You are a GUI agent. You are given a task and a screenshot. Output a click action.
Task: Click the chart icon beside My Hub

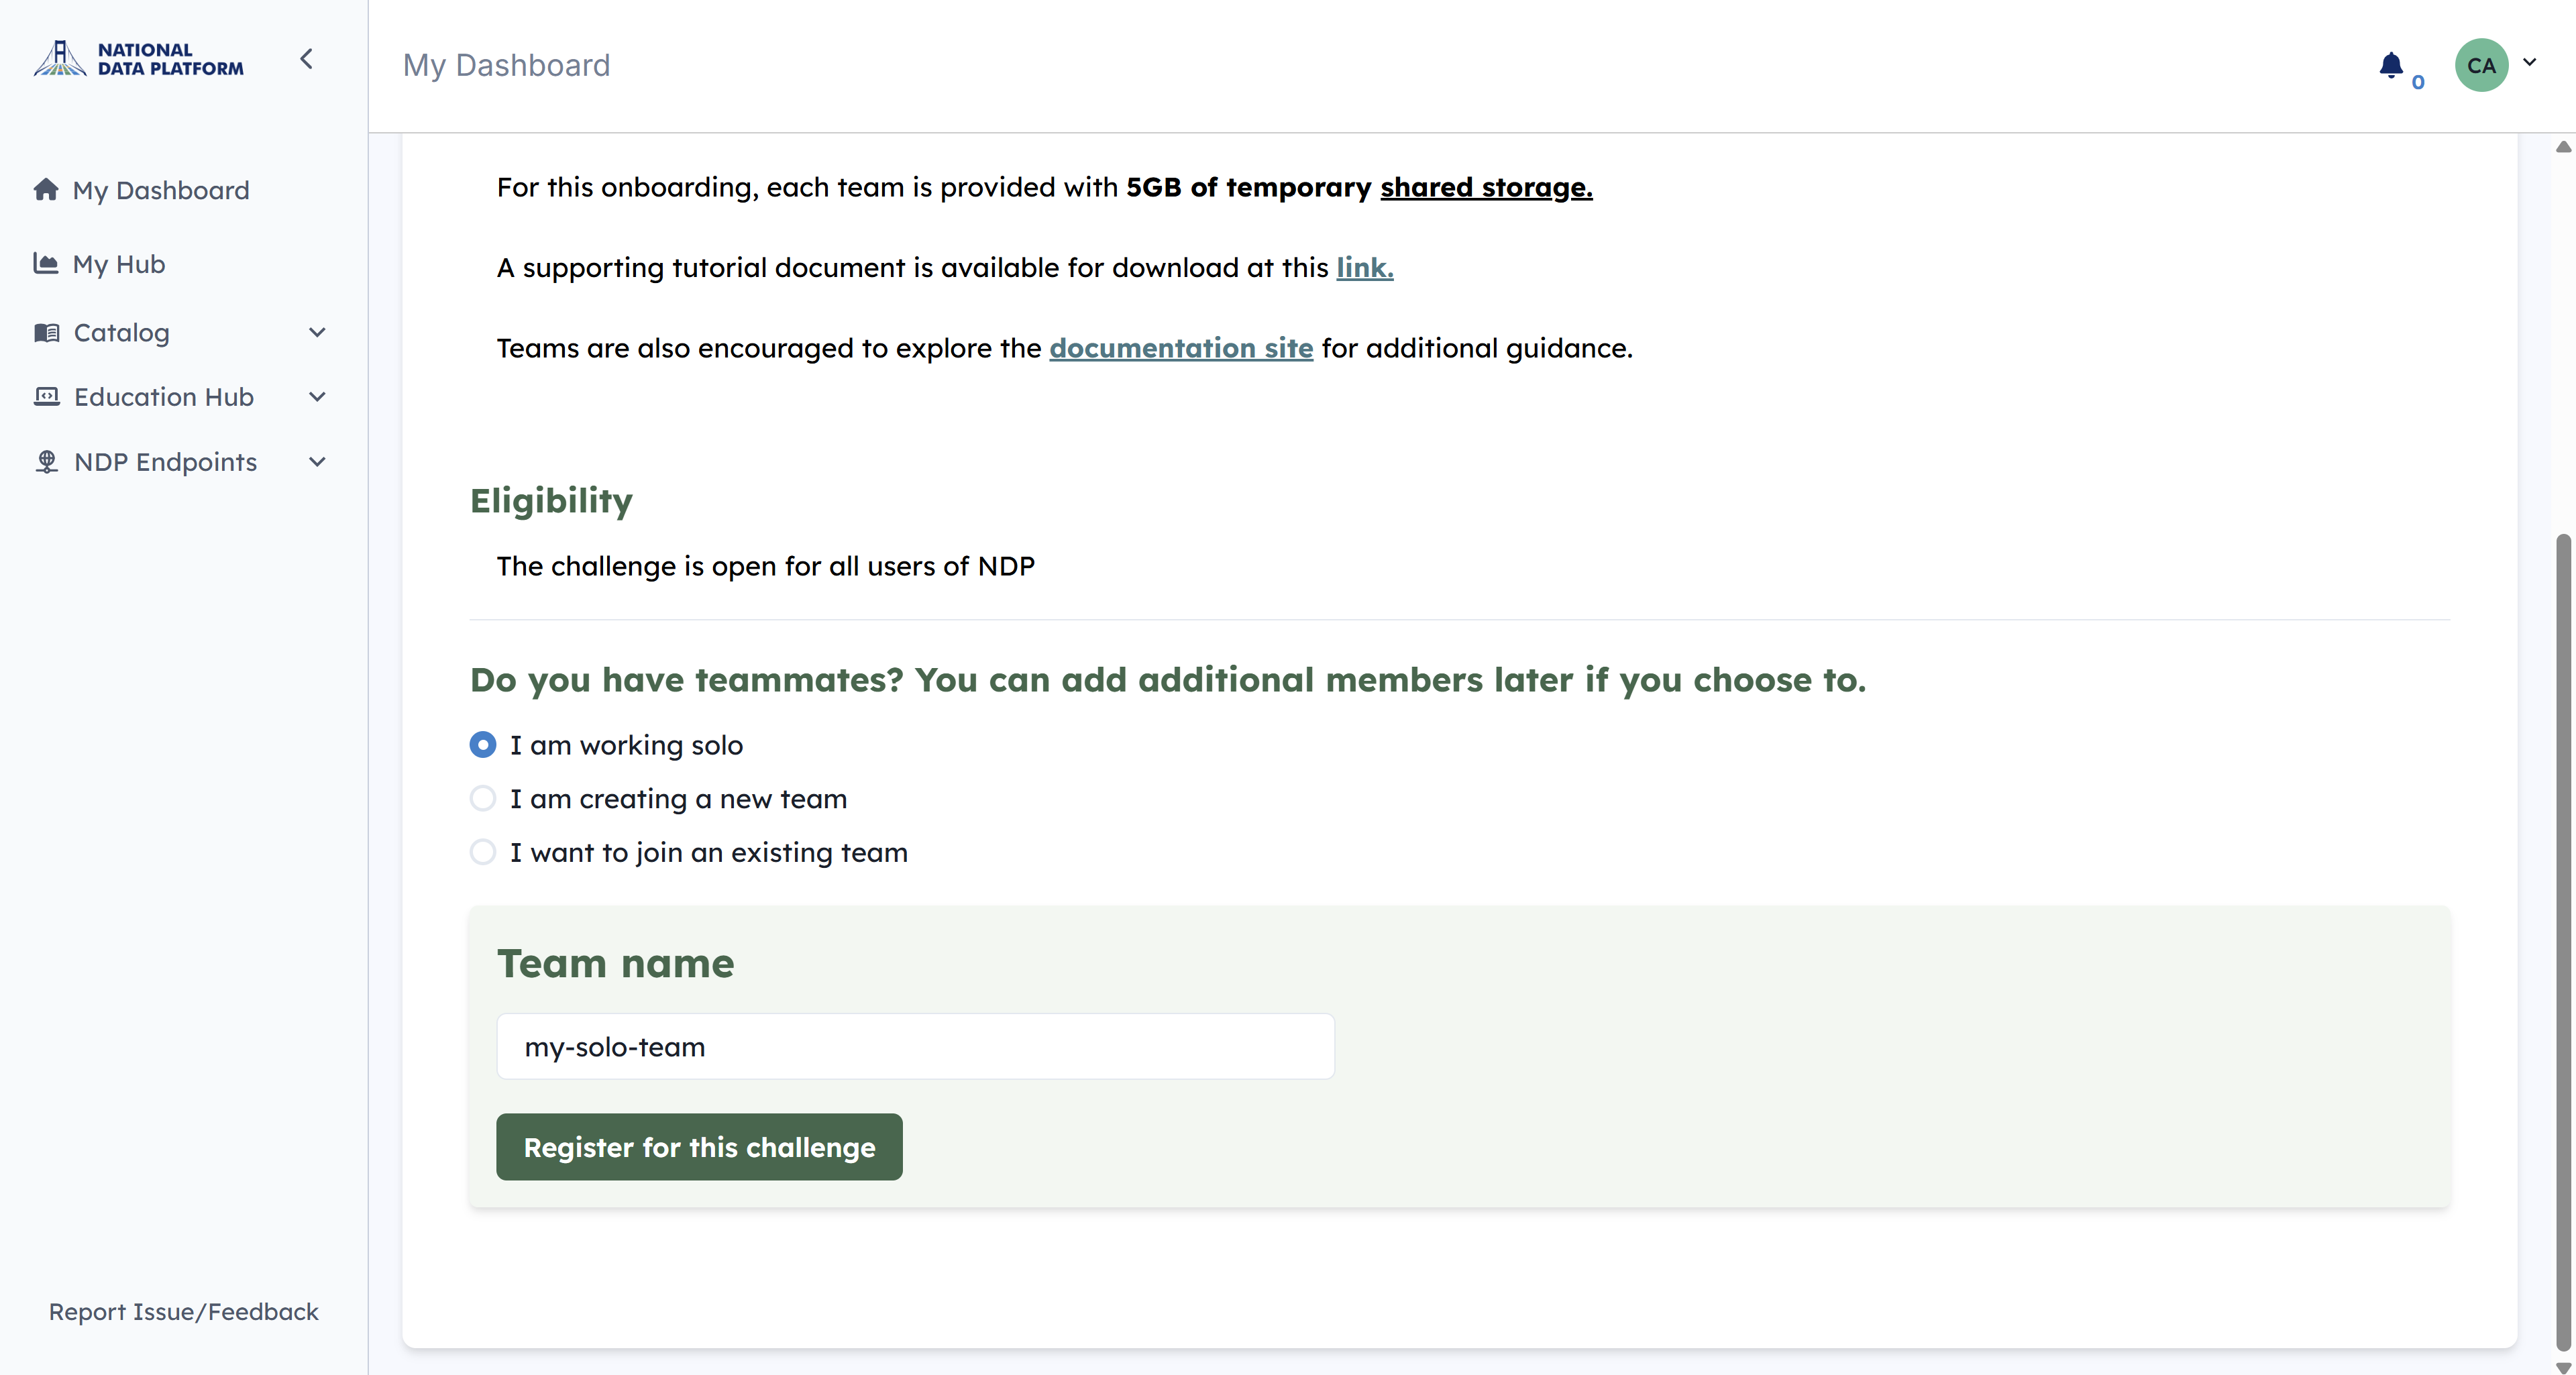[x=46, y=263]
